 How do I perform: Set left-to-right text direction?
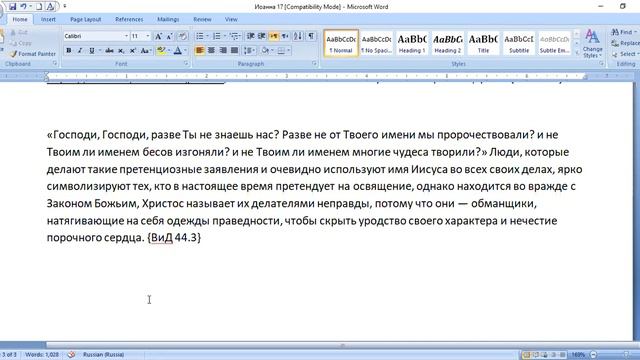[273, 36]
